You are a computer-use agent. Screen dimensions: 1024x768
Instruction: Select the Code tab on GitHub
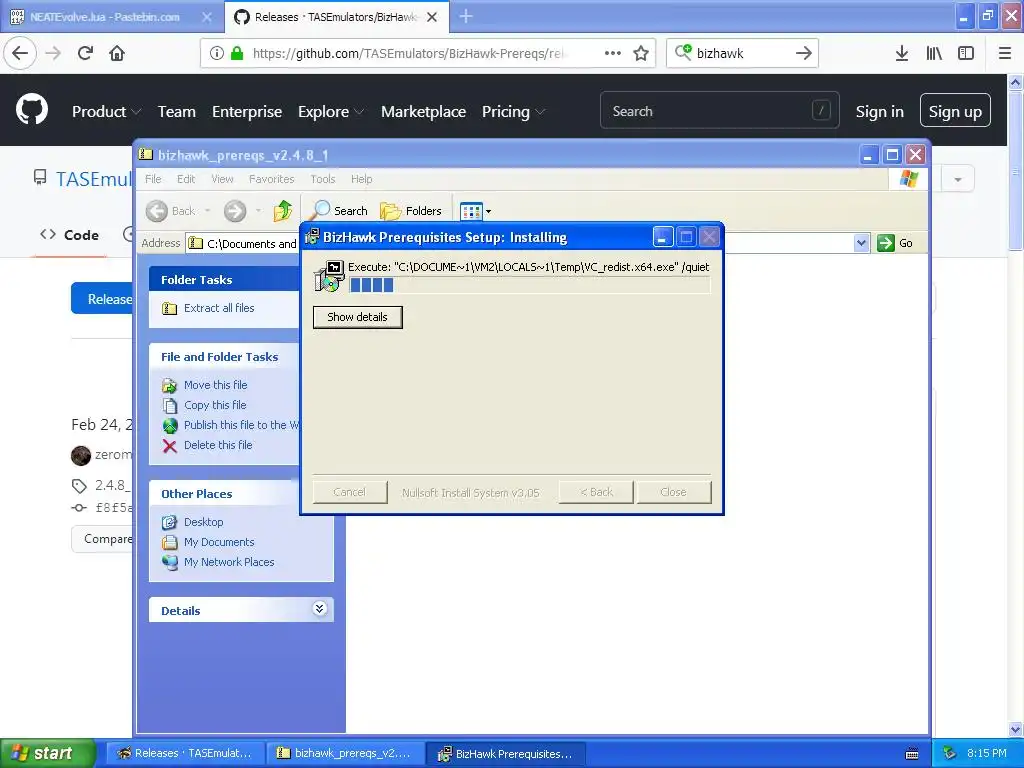[x=69, y=235]
